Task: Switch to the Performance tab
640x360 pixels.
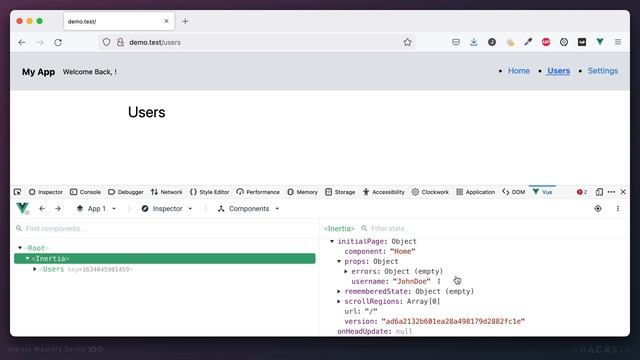Action: tap(258, 192)
